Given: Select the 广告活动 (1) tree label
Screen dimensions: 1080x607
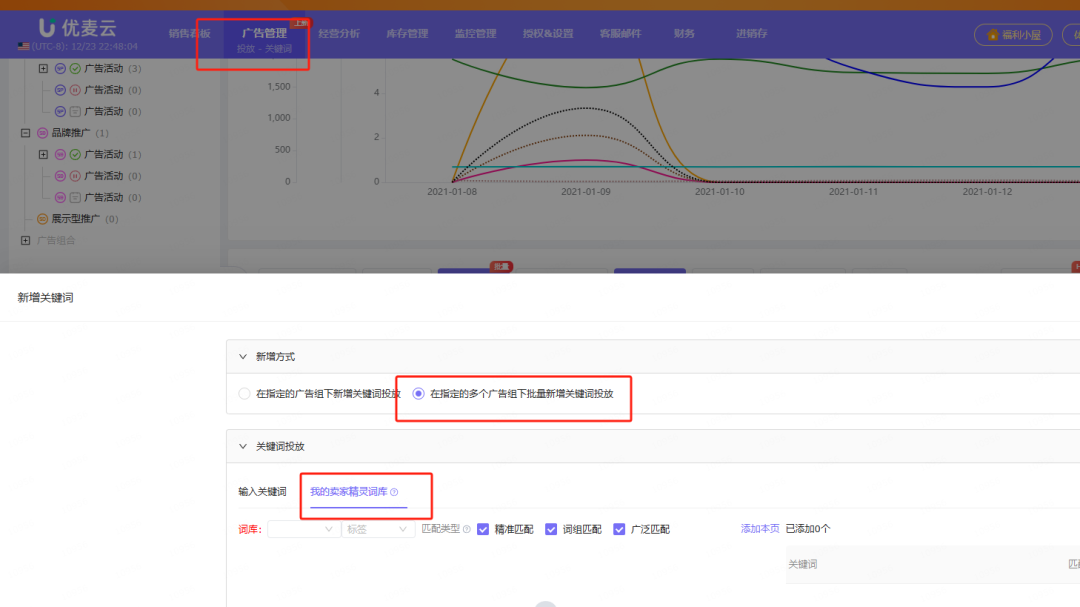Looking at the screenshot, I should (113, 154).
